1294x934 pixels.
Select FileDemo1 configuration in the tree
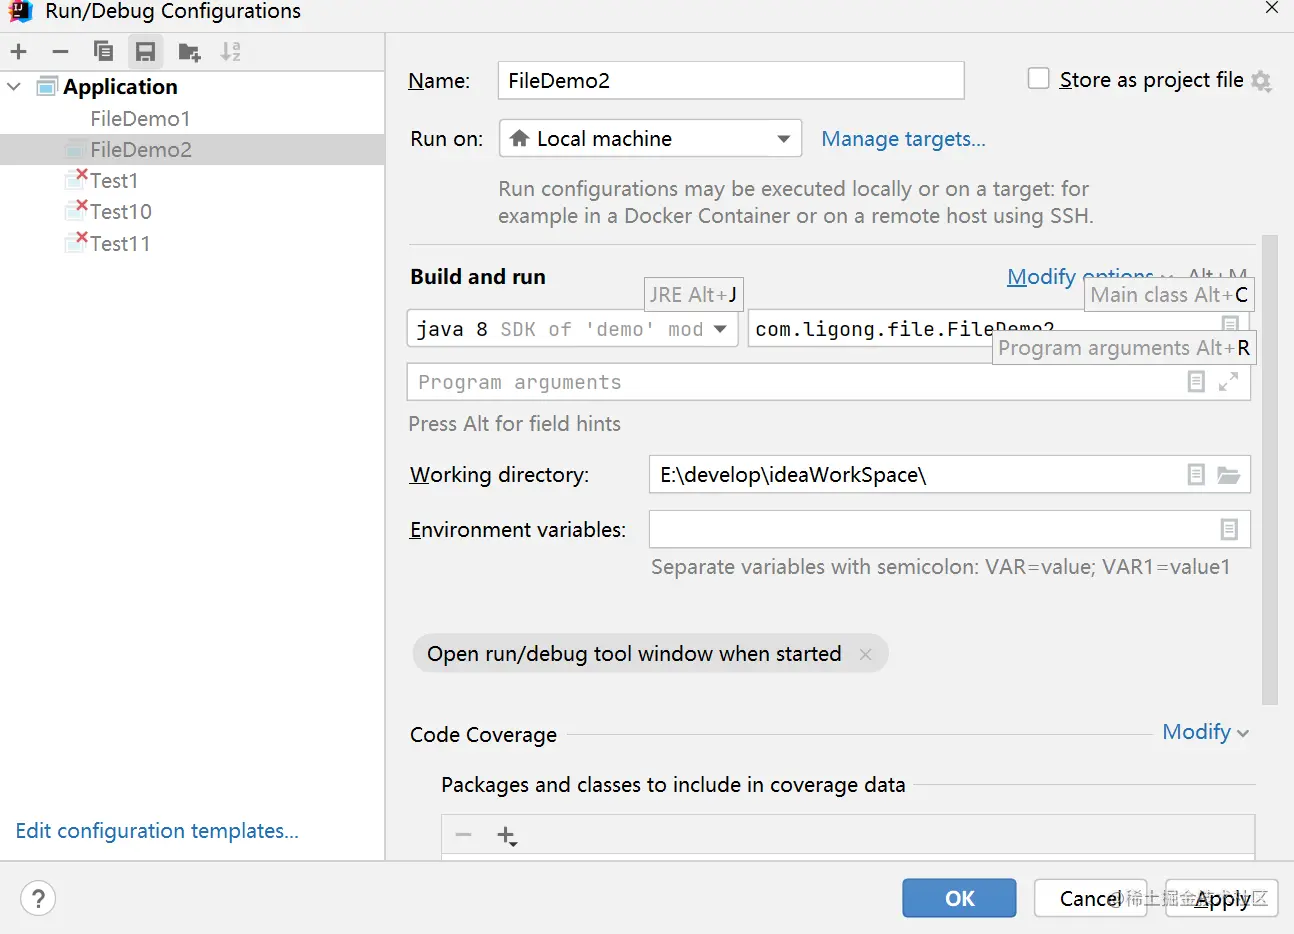pos(140,119)
